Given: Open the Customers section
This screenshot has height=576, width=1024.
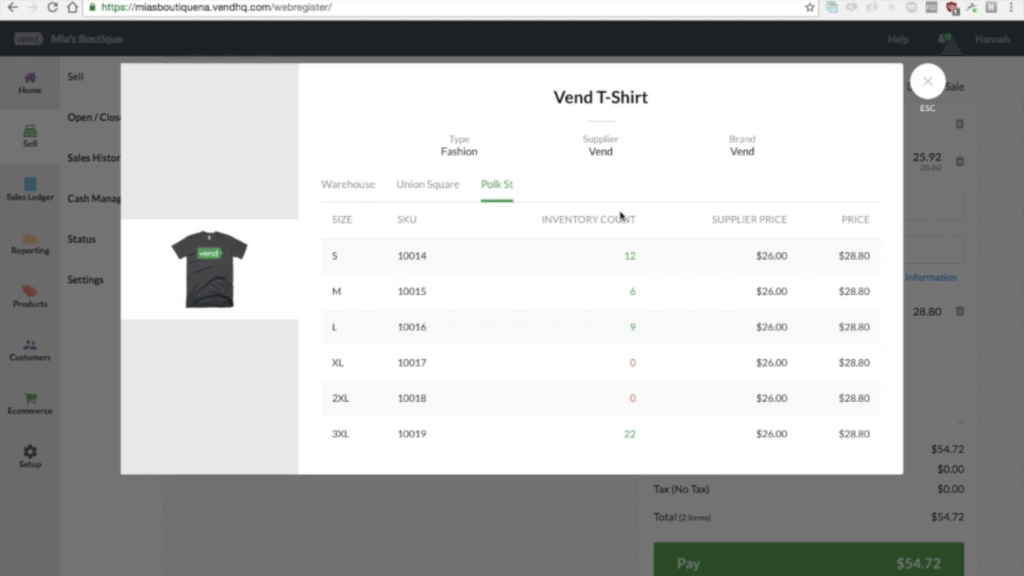Looking at the screenshot, I should tap(30, 350).
